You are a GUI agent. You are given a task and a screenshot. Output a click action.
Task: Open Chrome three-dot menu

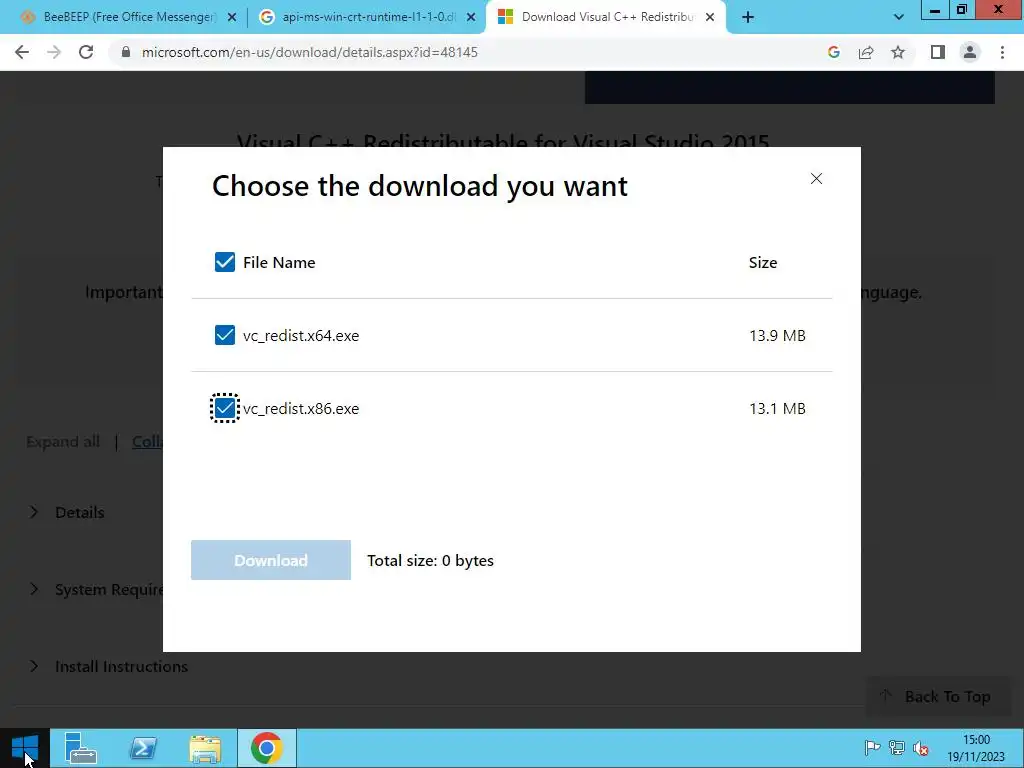[1002, 52]
